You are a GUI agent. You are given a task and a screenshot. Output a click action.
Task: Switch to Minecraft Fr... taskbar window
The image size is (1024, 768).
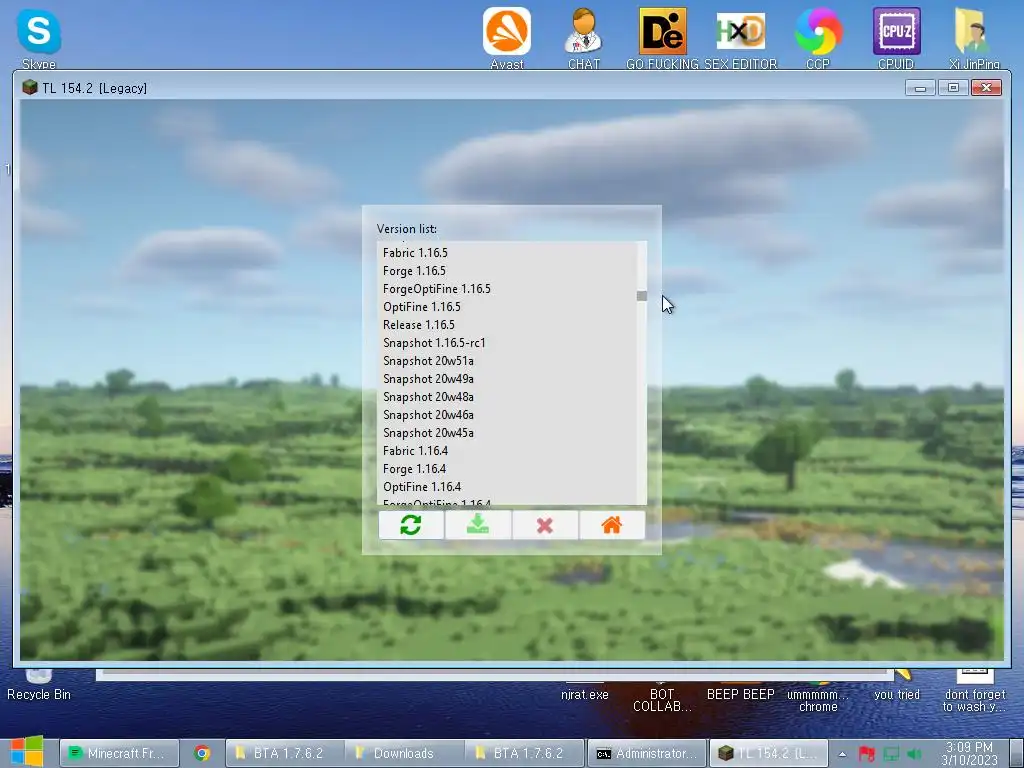click(120, 753)
